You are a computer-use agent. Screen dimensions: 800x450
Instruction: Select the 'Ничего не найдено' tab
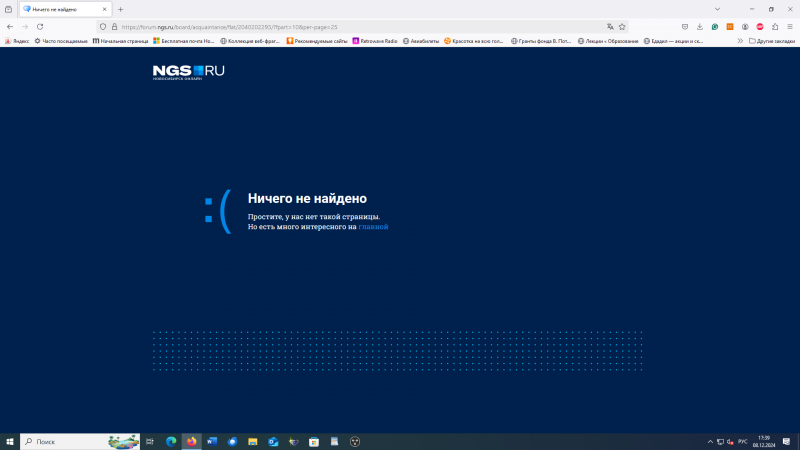(60, 9)
